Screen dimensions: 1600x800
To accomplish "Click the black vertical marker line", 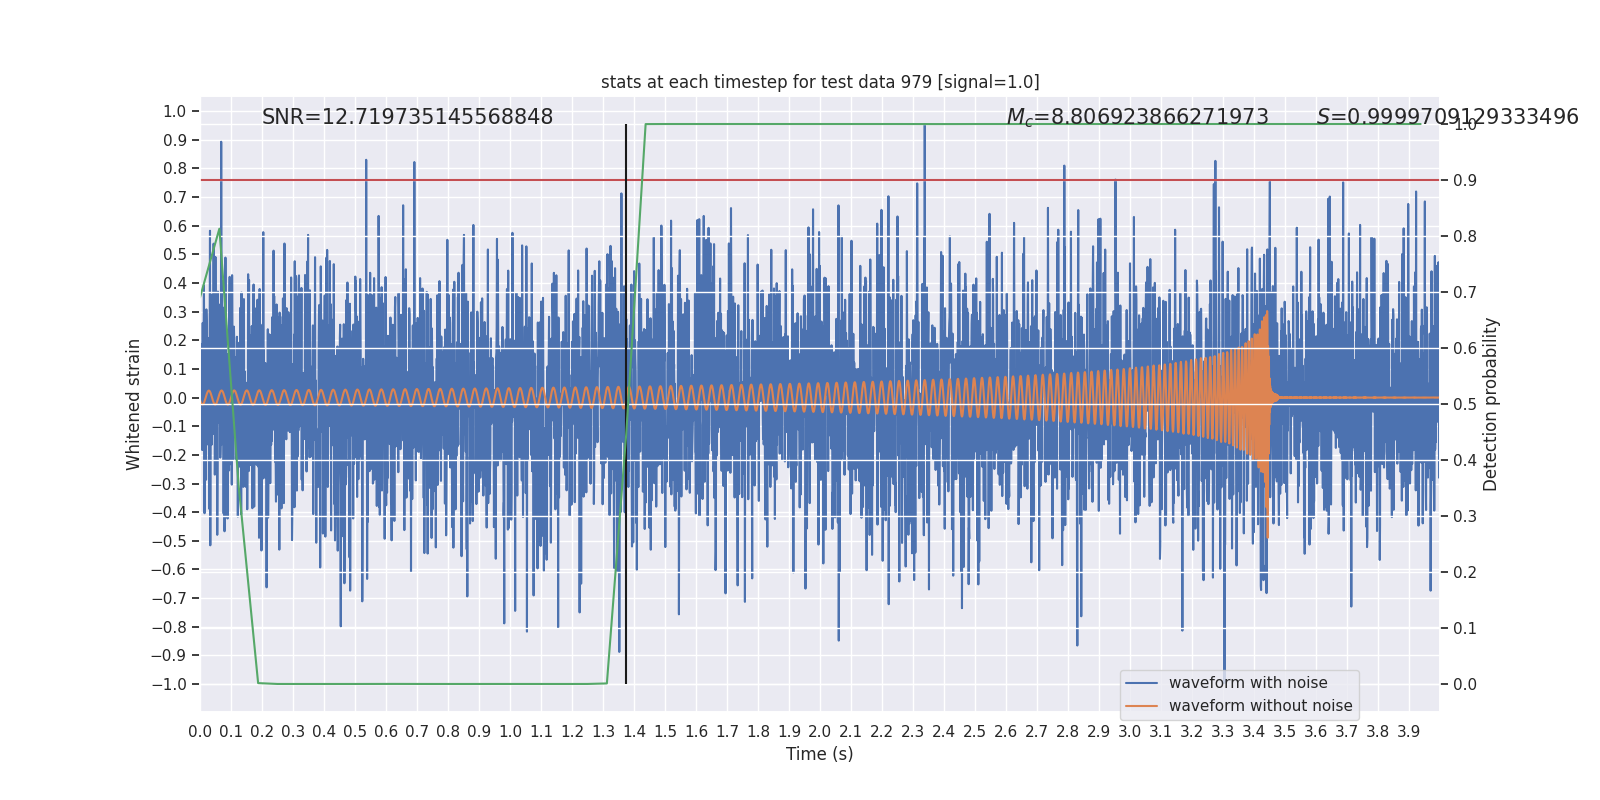I will click(626, 404).
